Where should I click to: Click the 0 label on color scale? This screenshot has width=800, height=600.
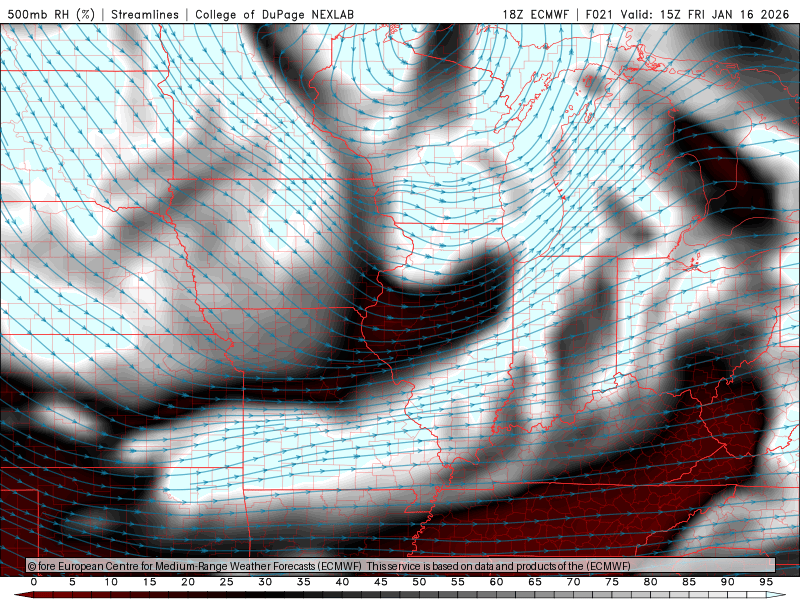[x=34, y=582]
